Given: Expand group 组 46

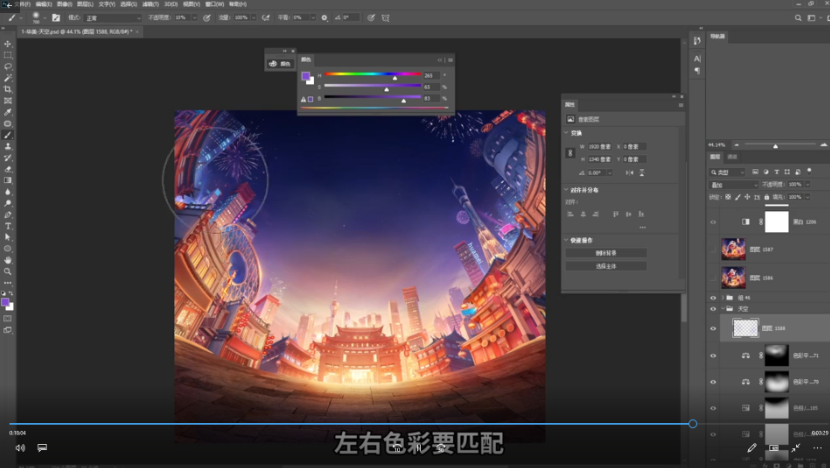Looking at the screenshot, I should 723,298.
